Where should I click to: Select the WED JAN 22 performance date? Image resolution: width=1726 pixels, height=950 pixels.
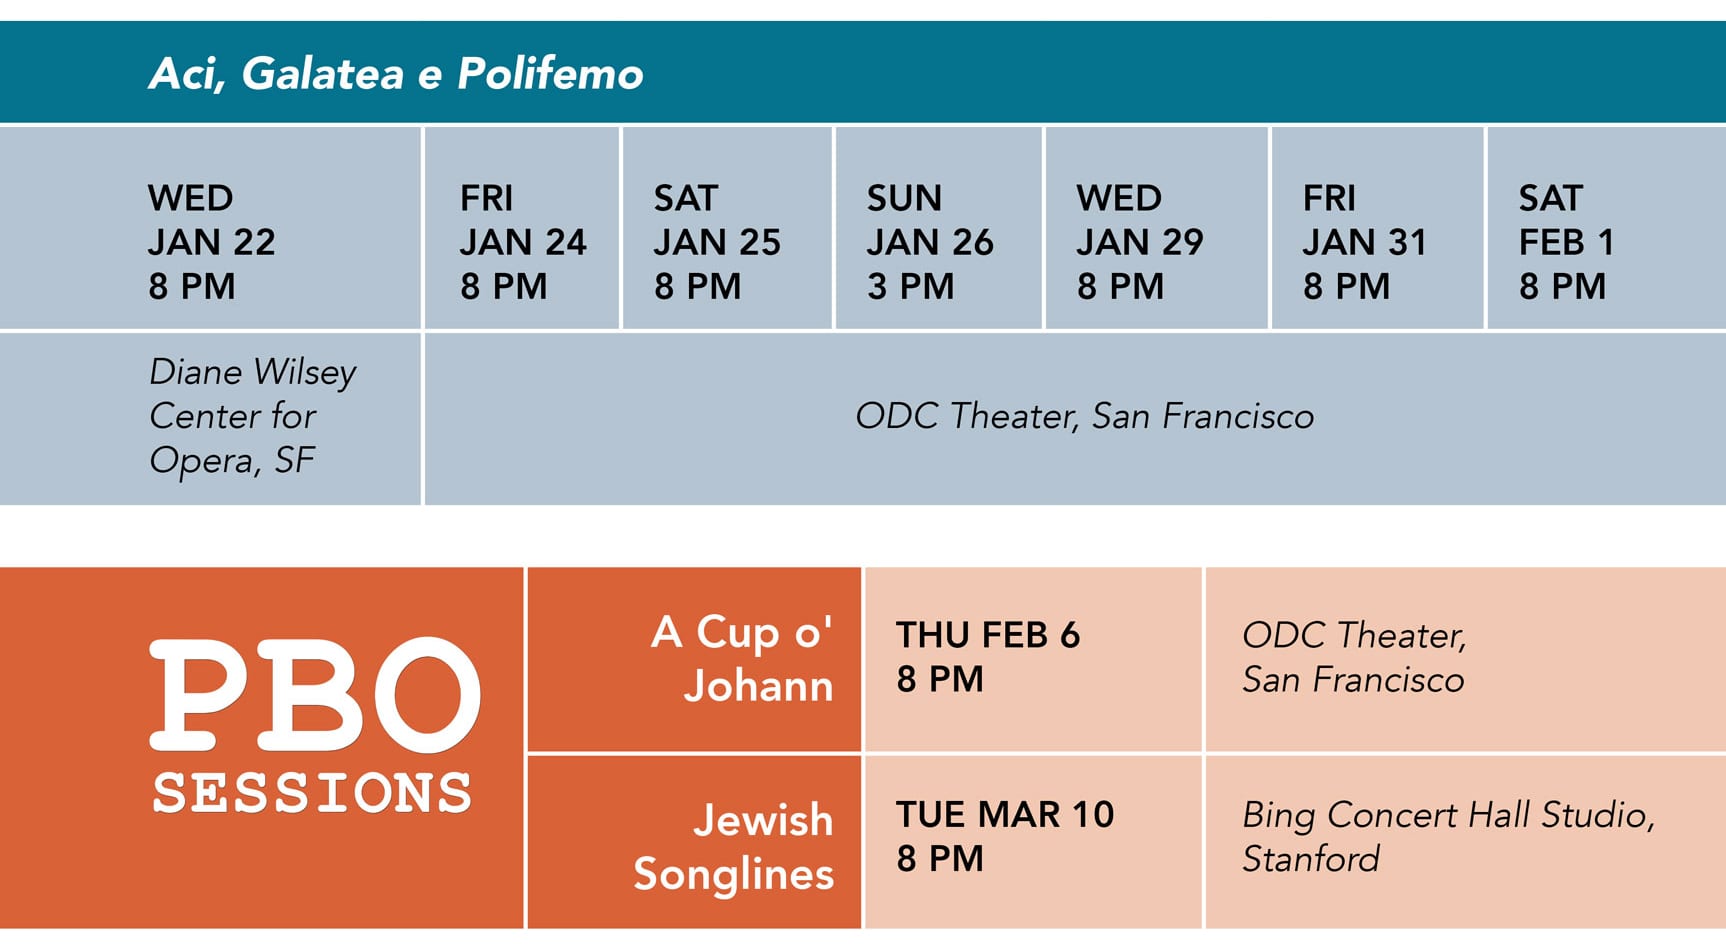[x=211, y=242]
